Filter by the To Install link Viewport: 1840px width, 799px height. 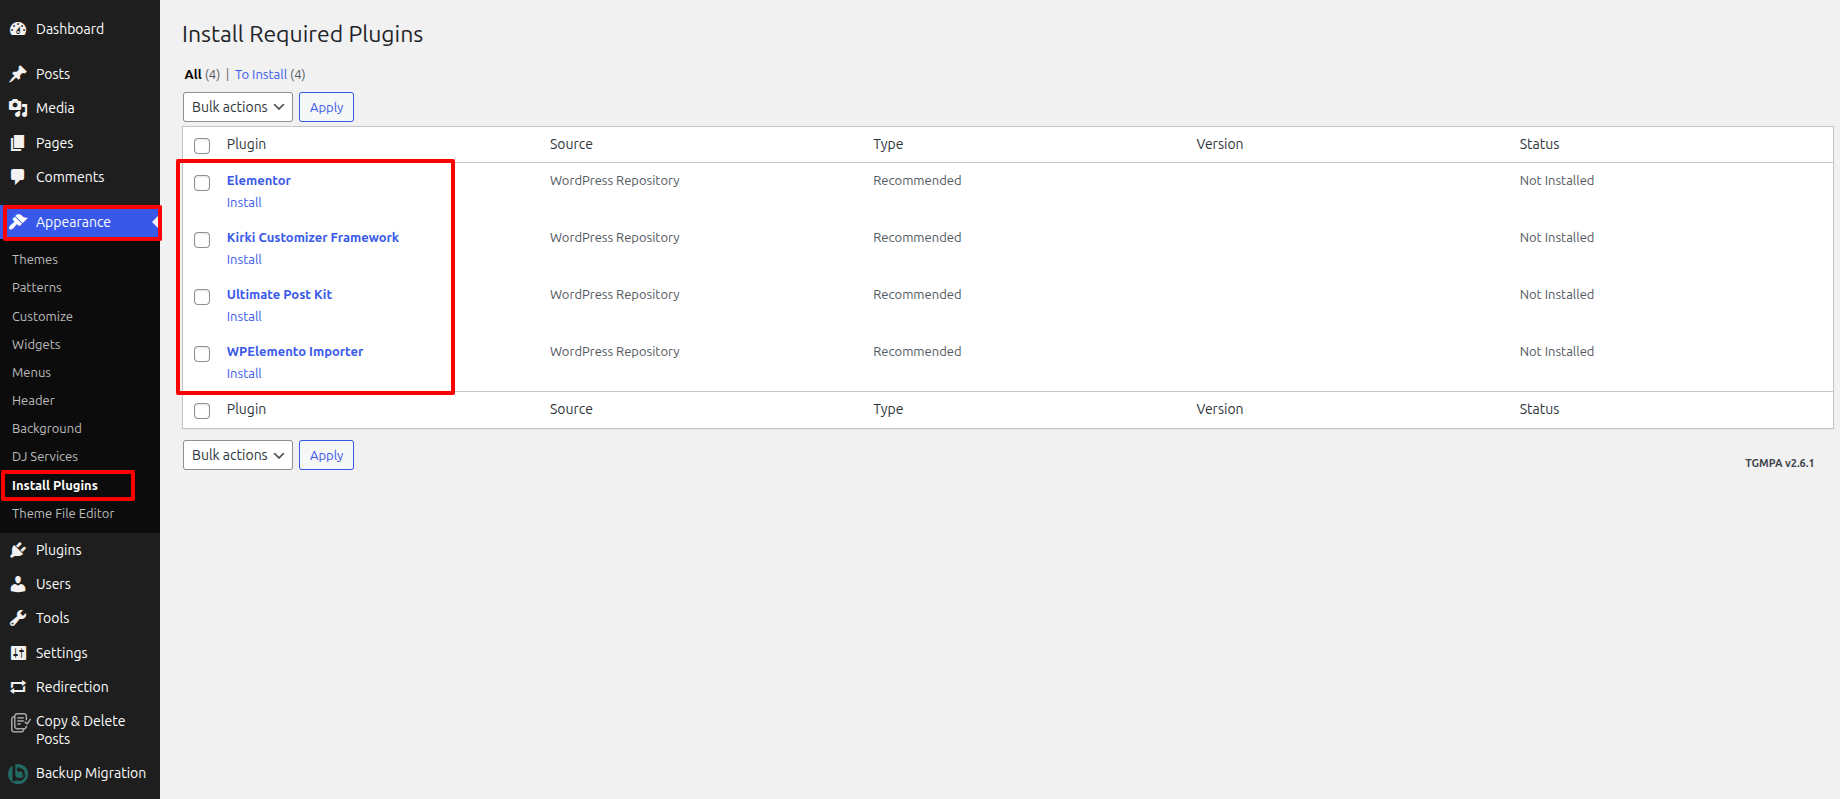pyautogui.click(x=261, y=75)
